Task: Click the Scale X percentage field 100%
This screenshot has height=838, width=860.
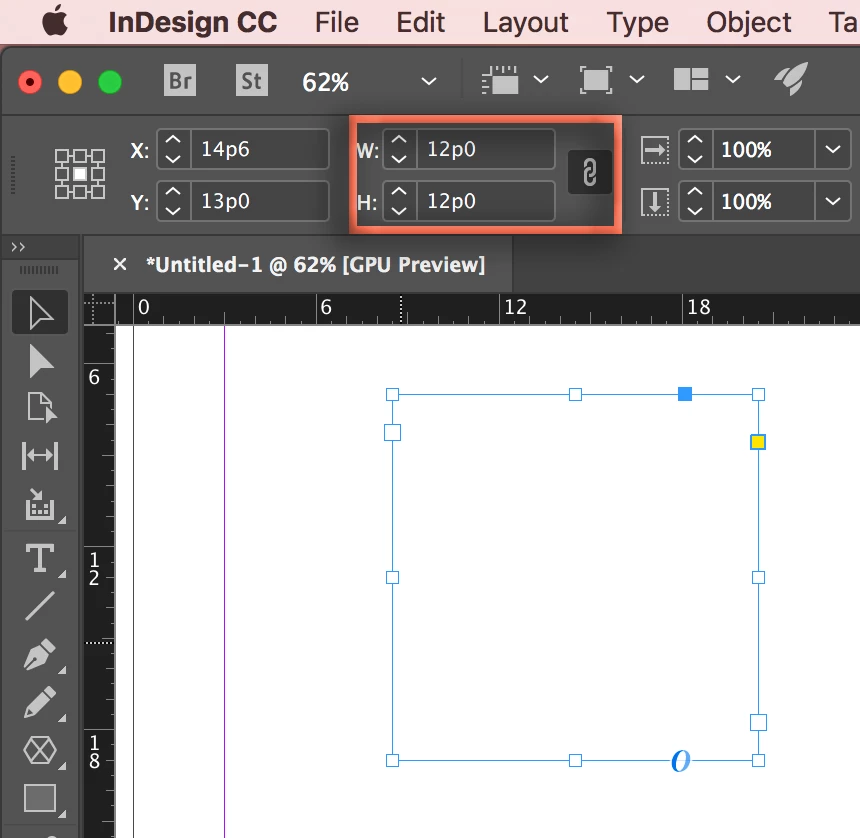Action: tap(764, 149)
